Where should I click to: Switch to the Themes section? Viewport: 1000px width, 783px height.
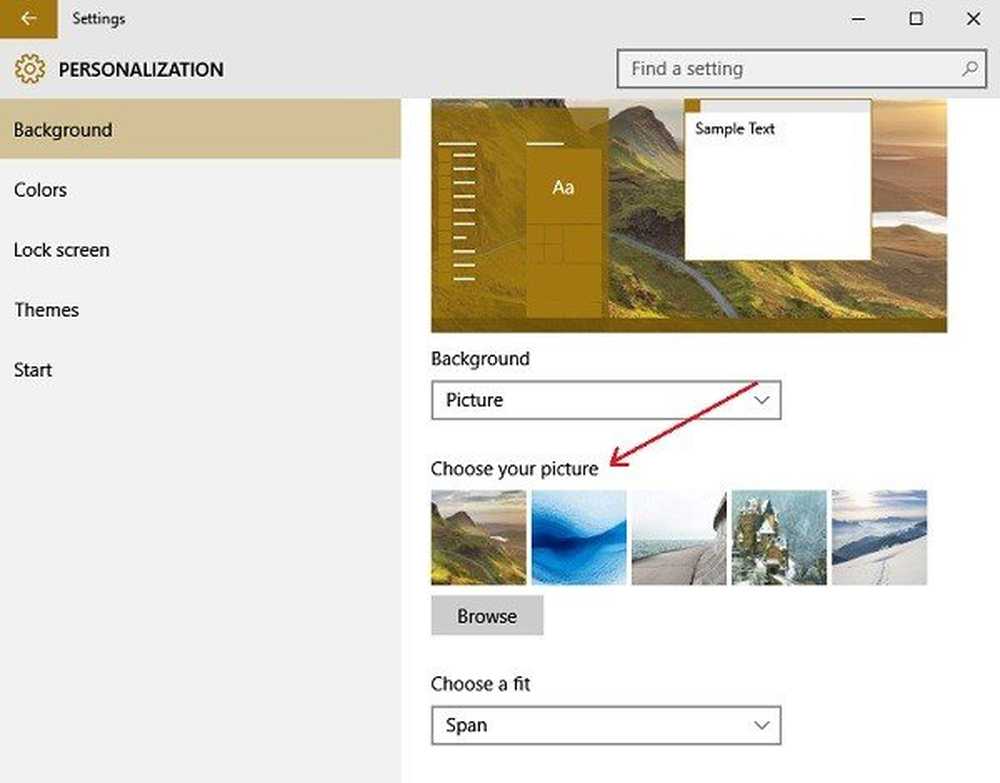click(46, 310)
